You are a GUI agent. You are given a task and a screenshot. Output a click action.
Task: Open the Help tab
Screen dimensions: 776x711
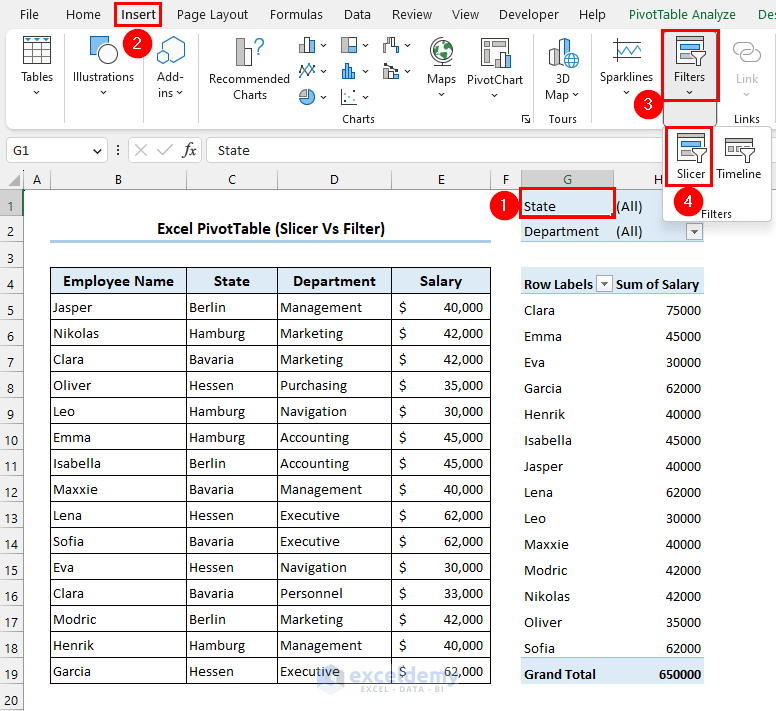coord(592,15)
